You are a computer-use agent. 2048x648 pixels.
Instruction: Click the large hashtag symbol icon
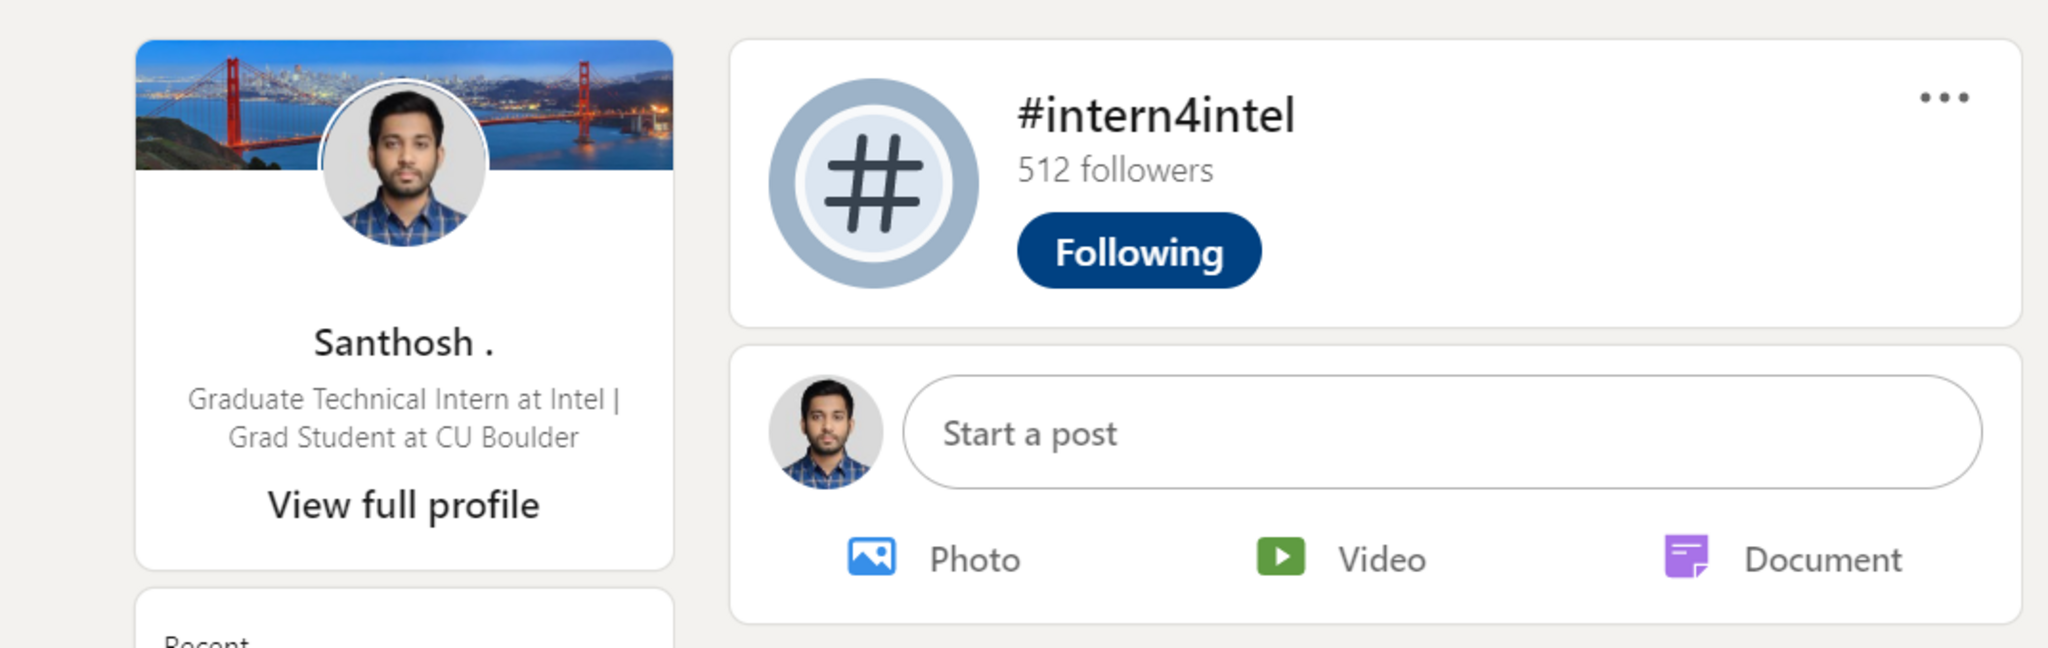coord(873,184)
